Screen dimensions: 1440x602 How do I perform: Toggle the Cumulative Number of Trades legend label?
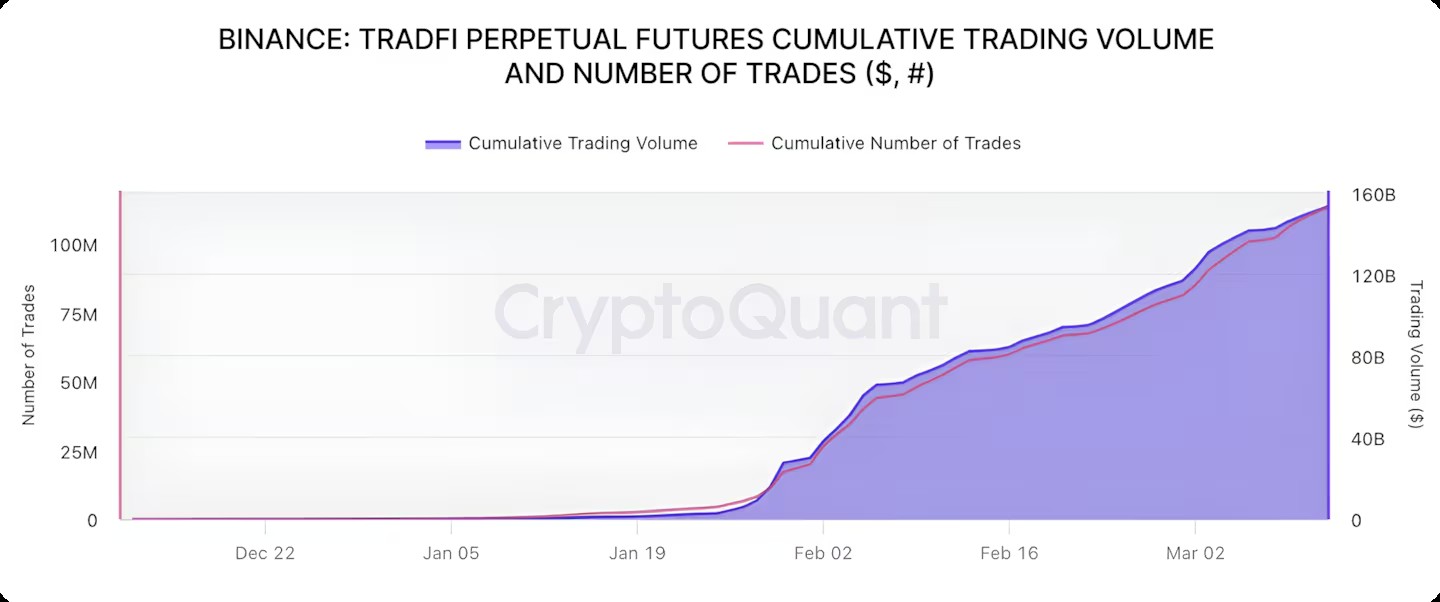tap(896, 143)
